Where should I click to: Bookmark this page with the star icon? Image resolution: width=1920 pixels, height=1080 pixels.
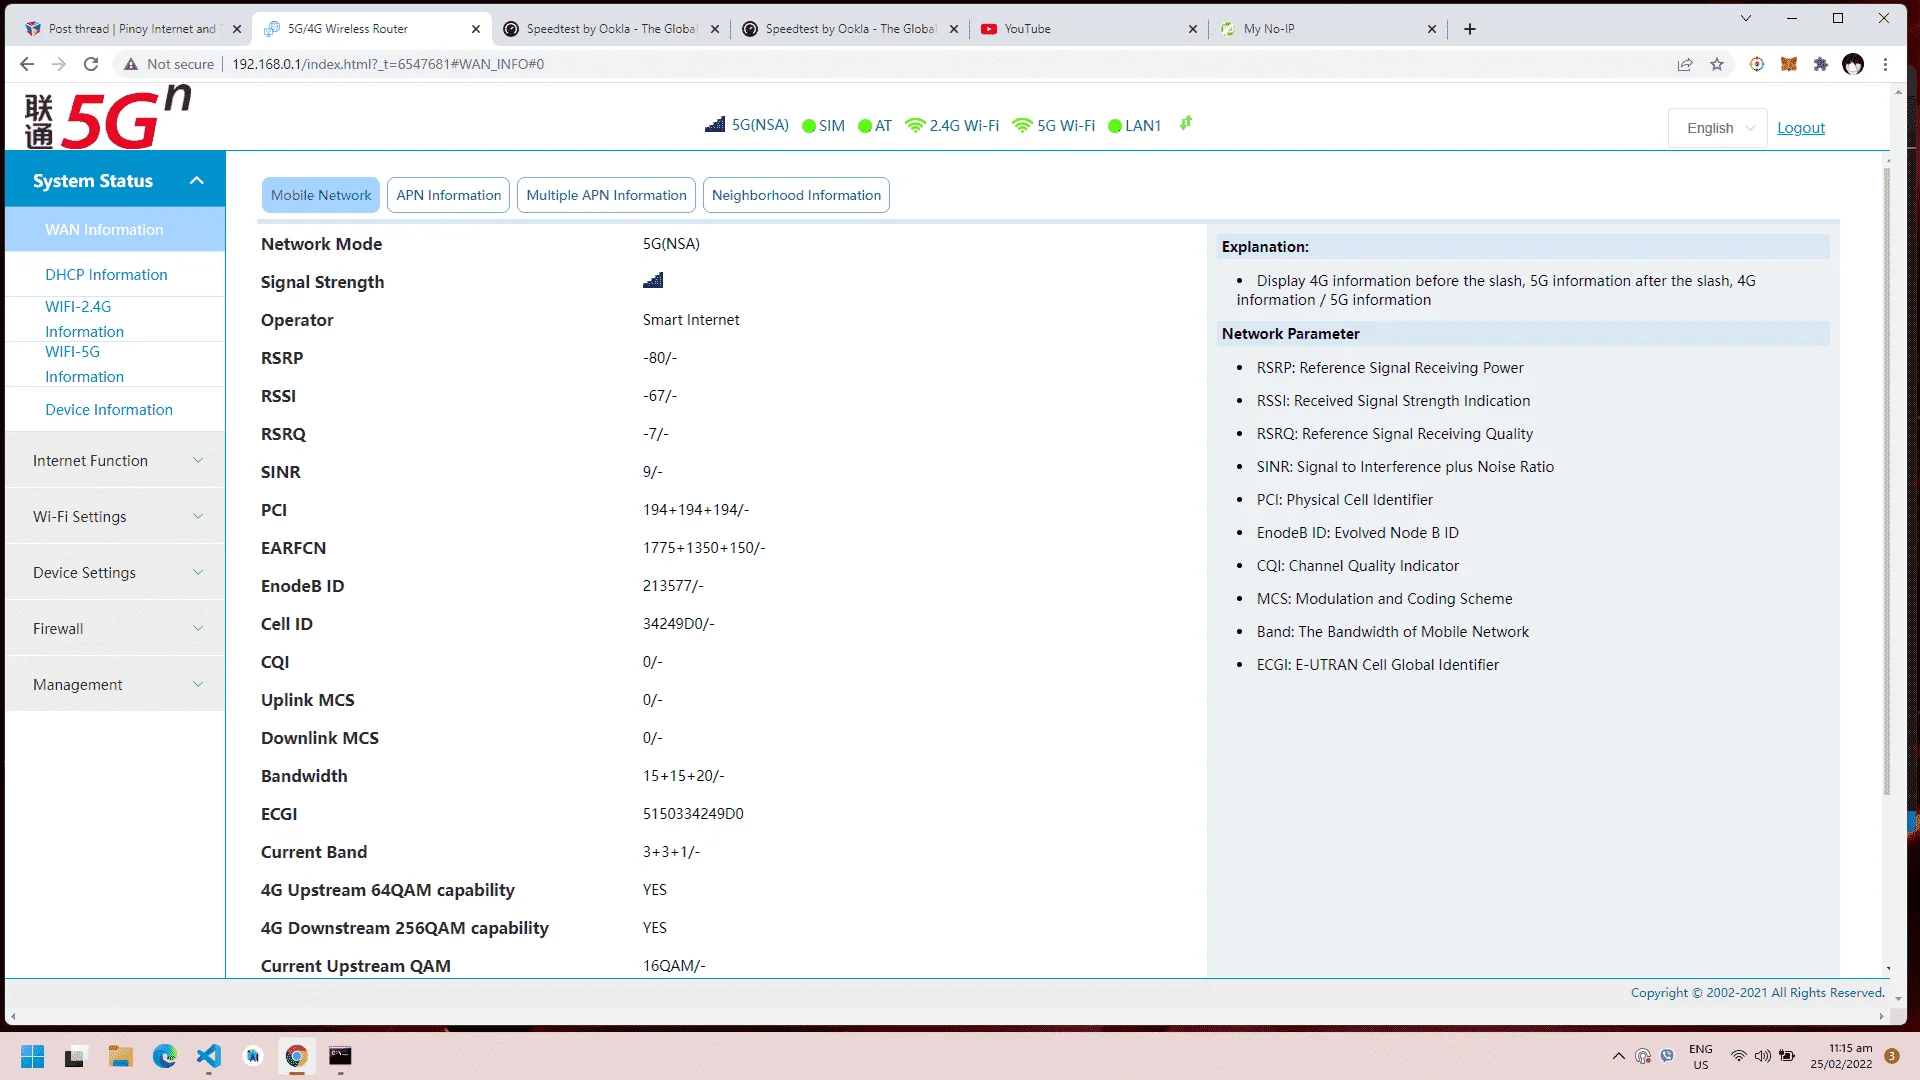pyautogui.click(x=1717, y=64)
